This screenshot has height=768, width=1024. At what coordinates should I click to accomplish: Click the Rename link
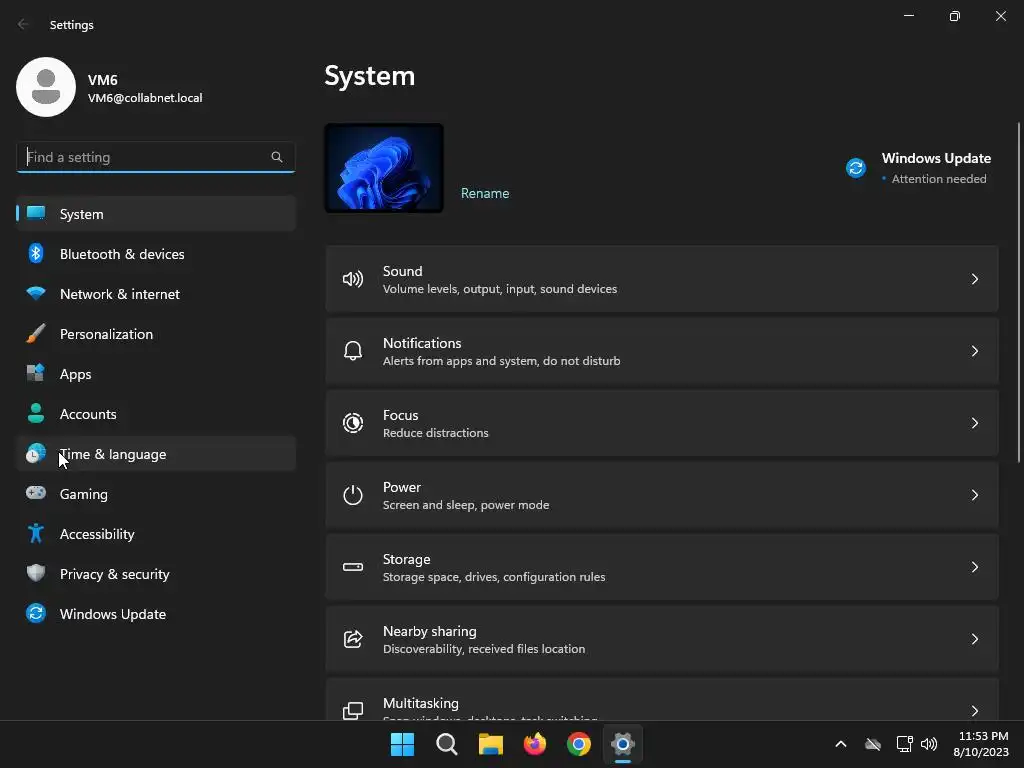(485, 193)
